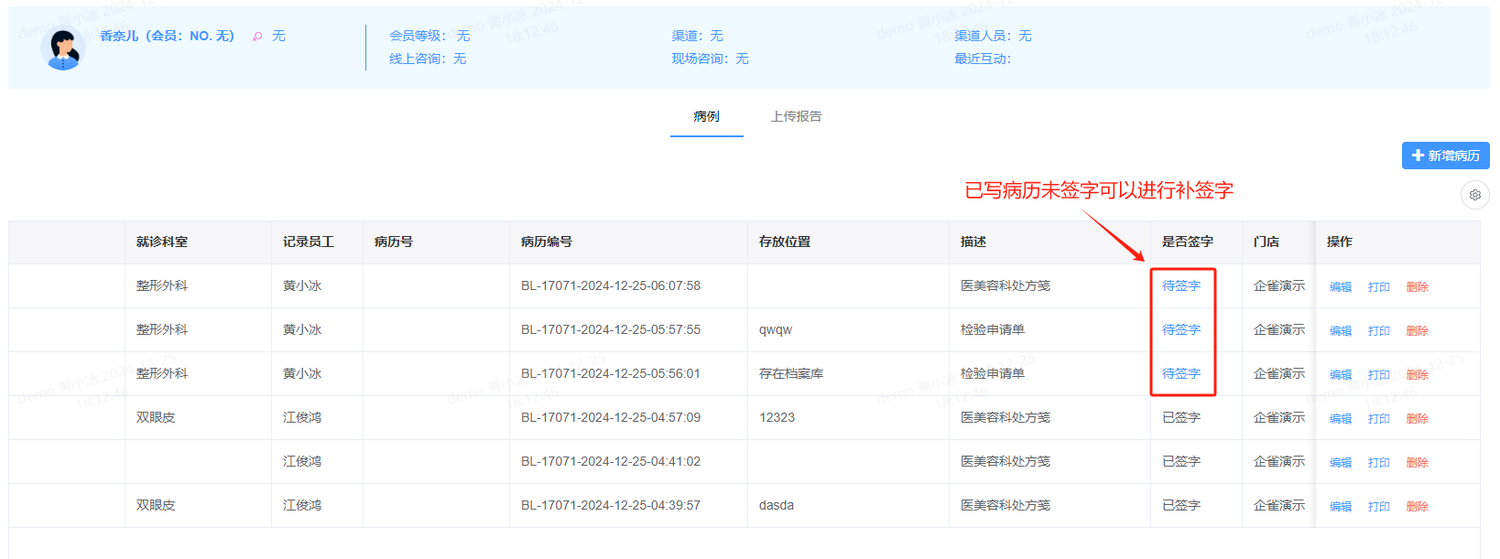Edit the record ending 06:07:58
This screenshot has height=559, width=1500.
point(1340,287)
